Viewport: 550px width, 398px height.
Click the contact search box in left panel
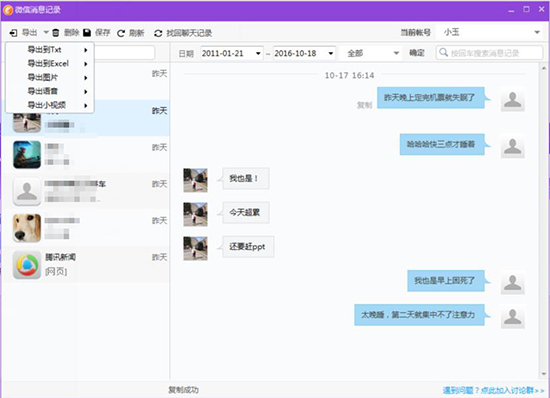pos(125,53)
